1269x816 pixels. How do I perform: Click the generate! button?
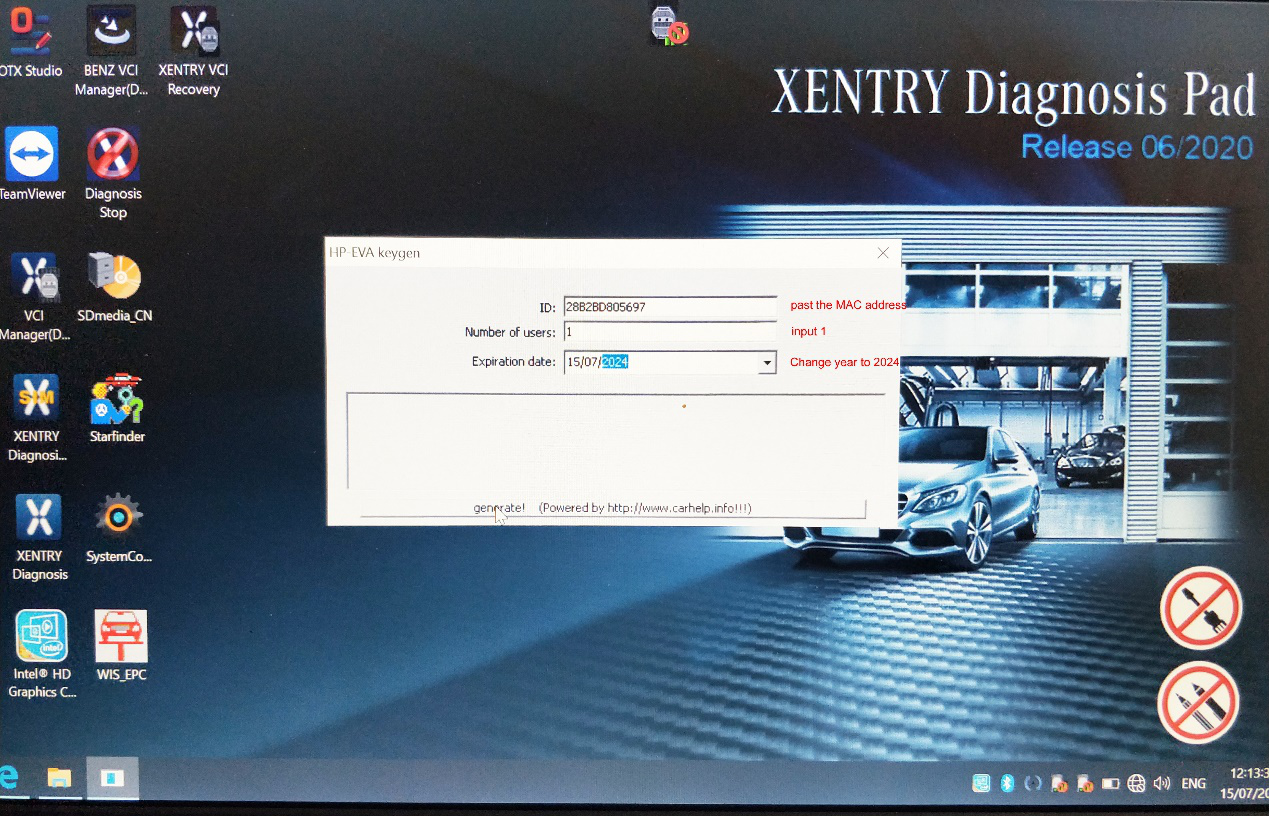[x=612, y=509]
